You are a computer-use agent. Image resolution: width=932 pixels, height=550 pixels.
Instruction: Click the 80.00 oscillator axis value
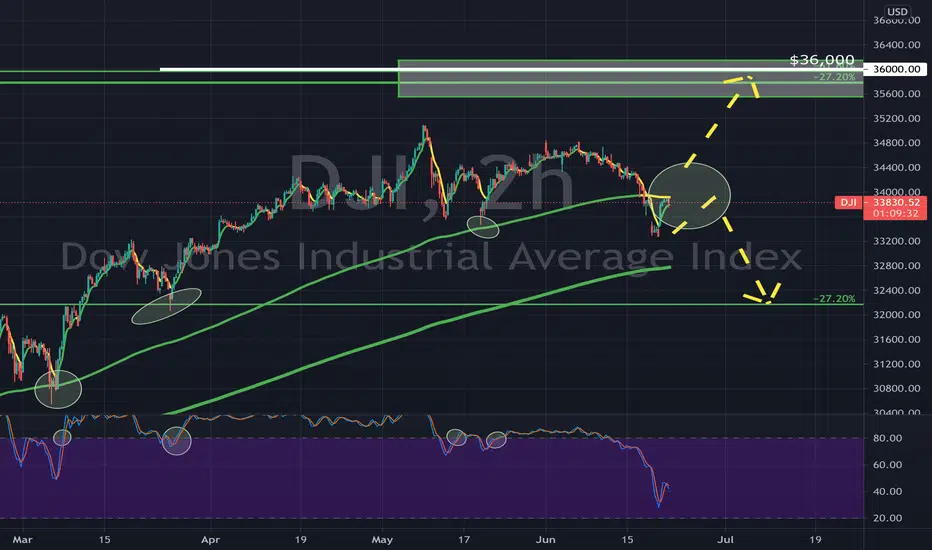point(887,438)
